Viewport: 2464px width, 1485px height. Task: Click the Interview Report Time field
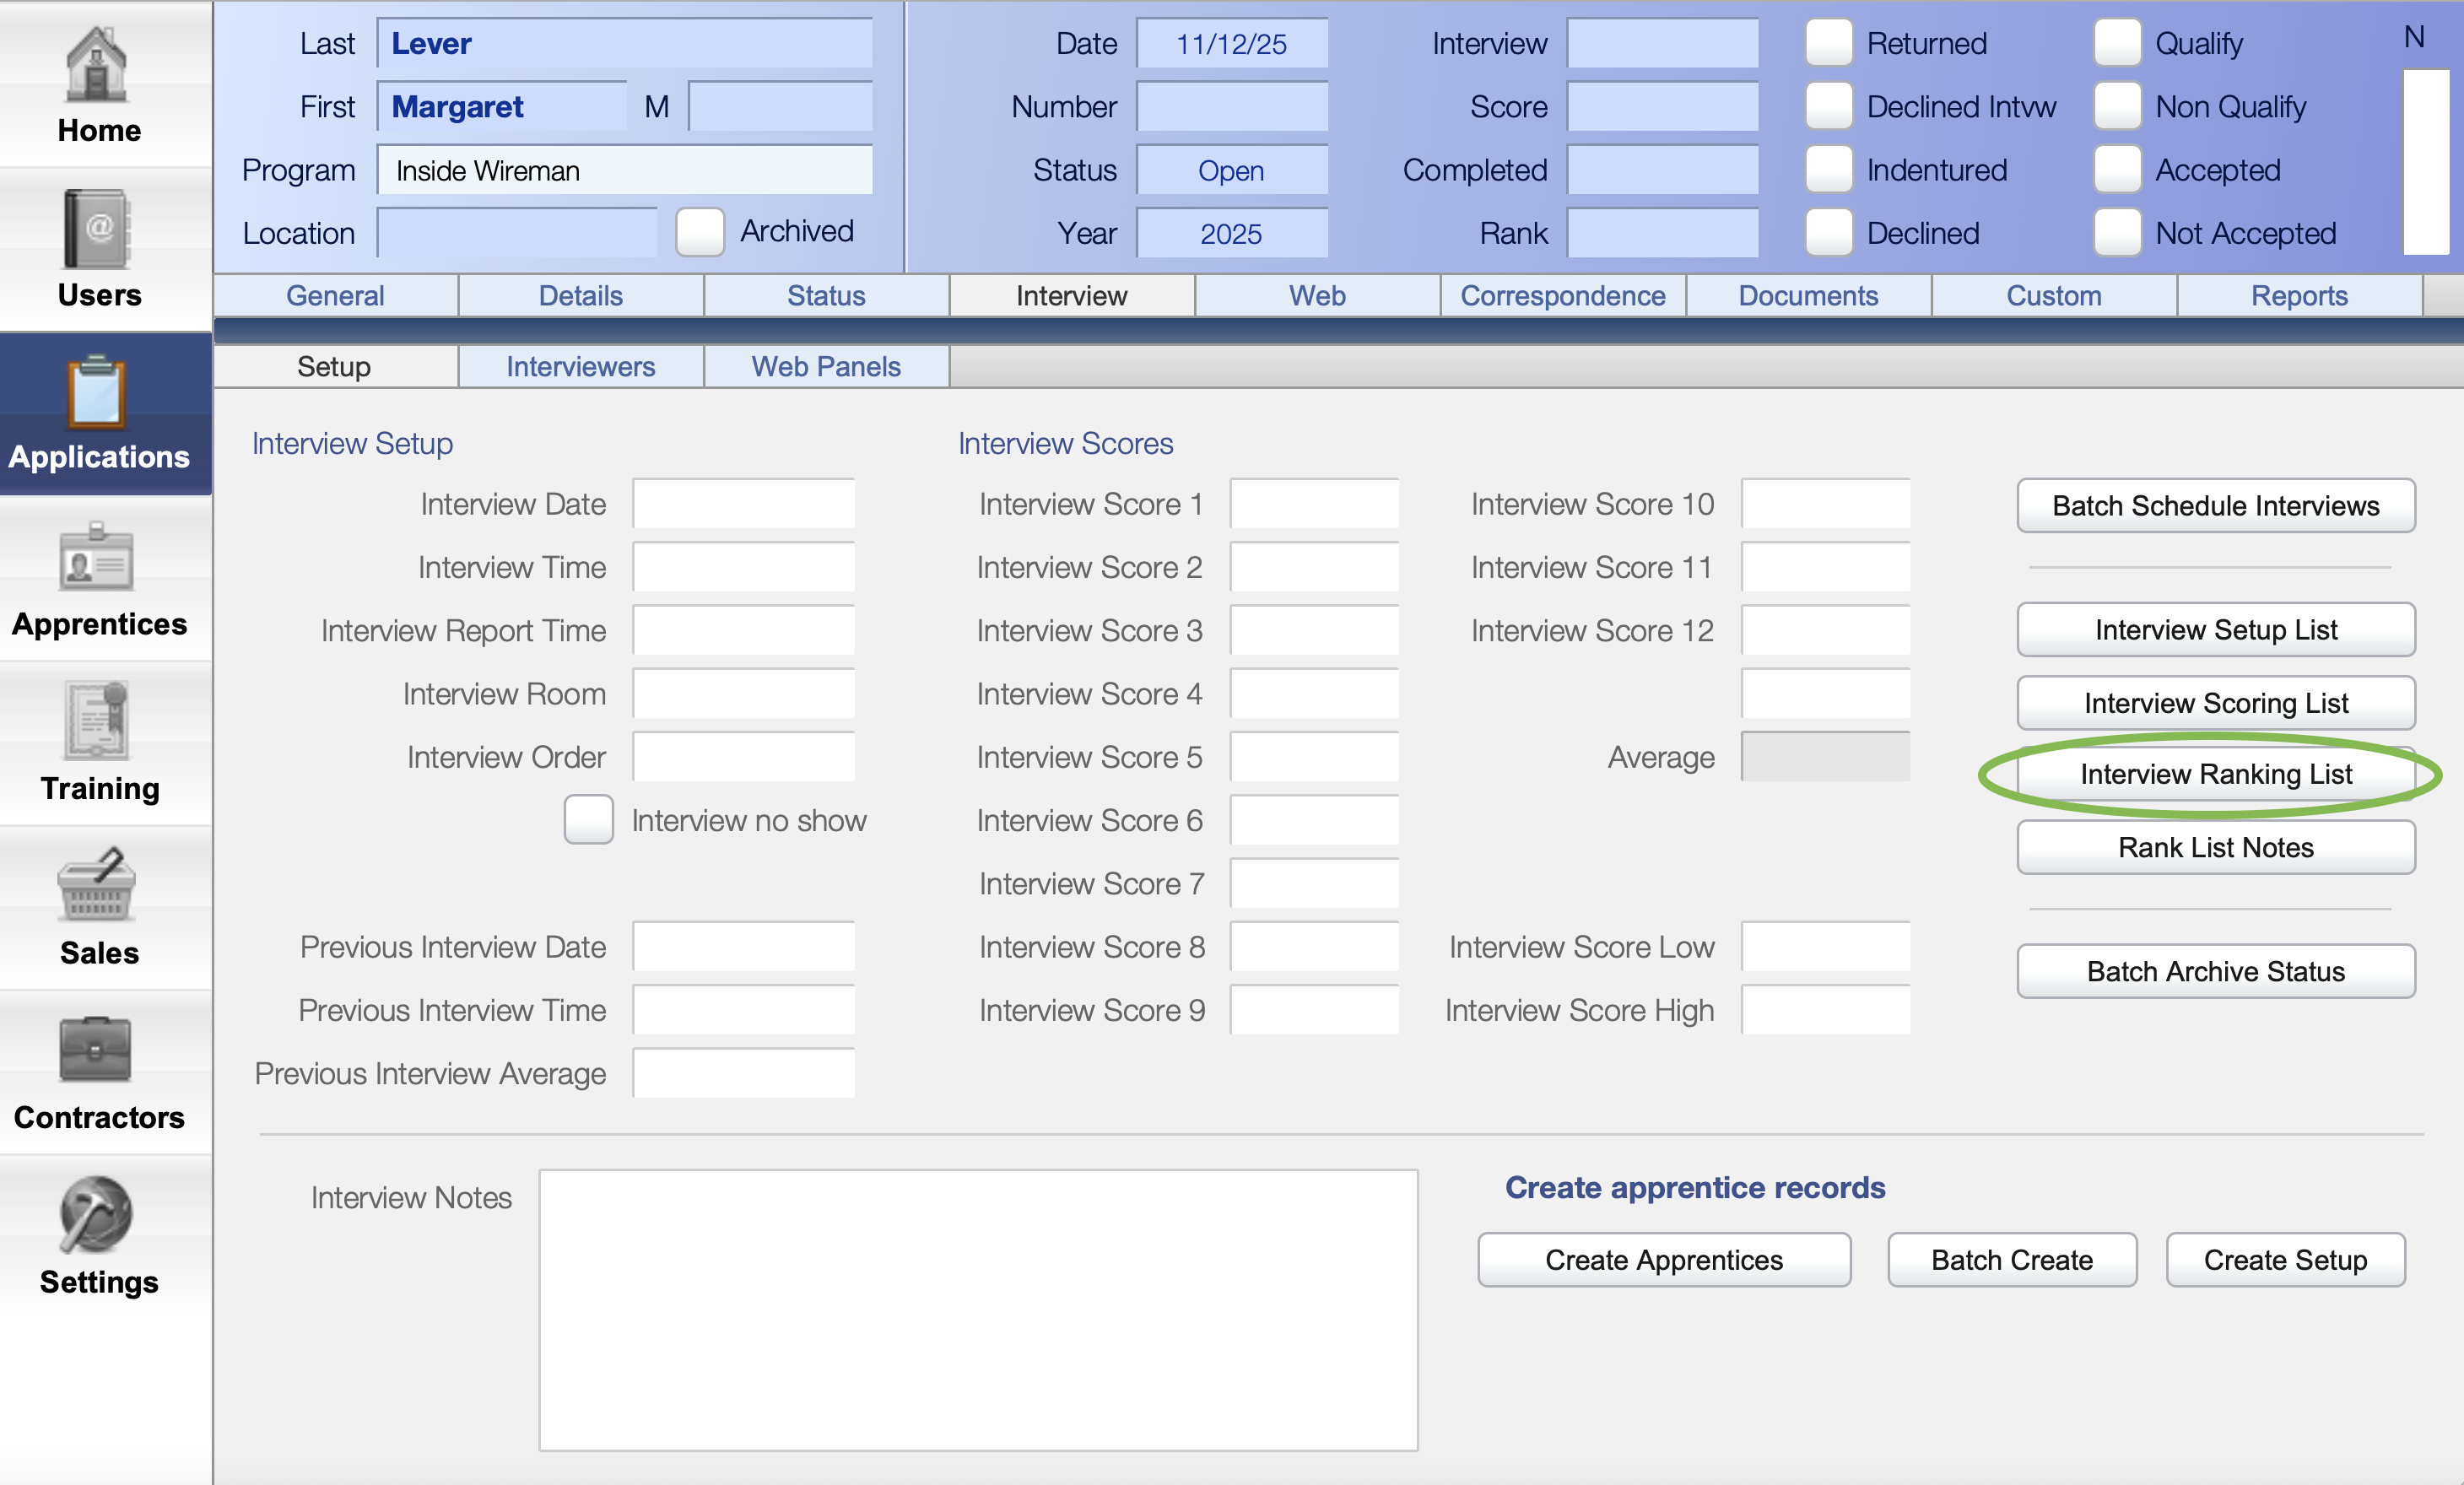click(x=744, y=630)
